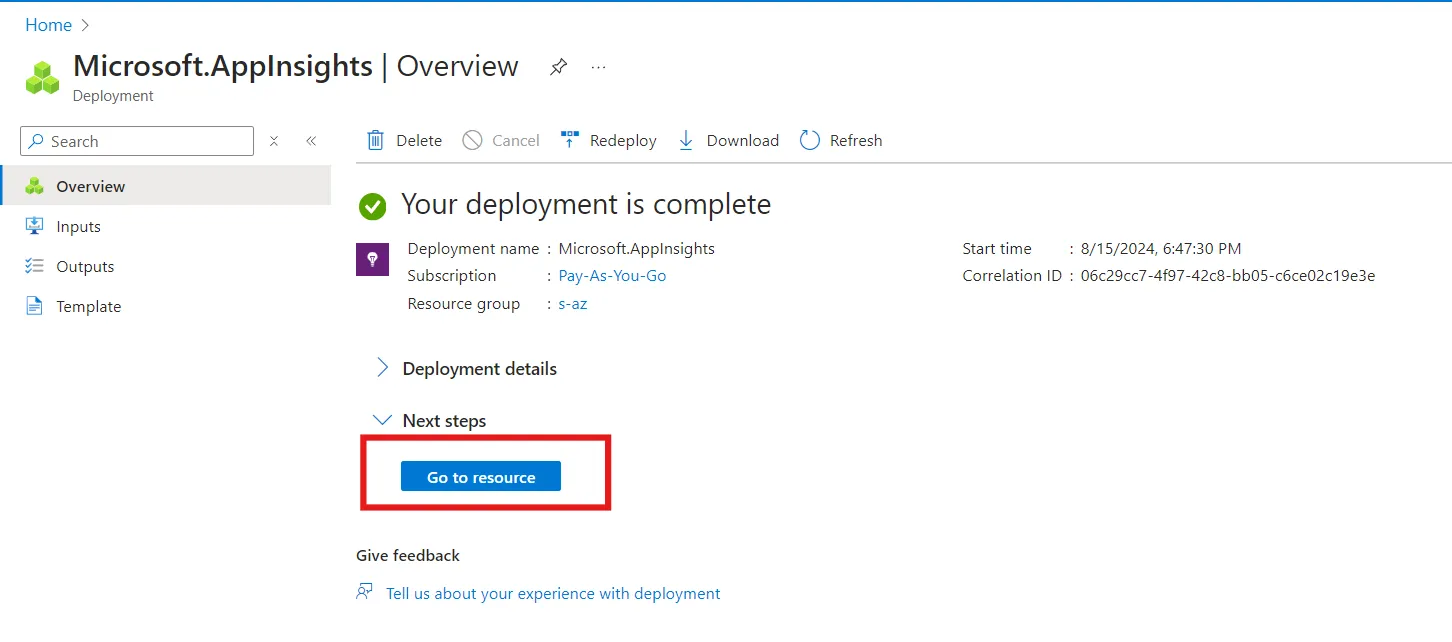Collapse the left sidebar panel

pos(311,141)
